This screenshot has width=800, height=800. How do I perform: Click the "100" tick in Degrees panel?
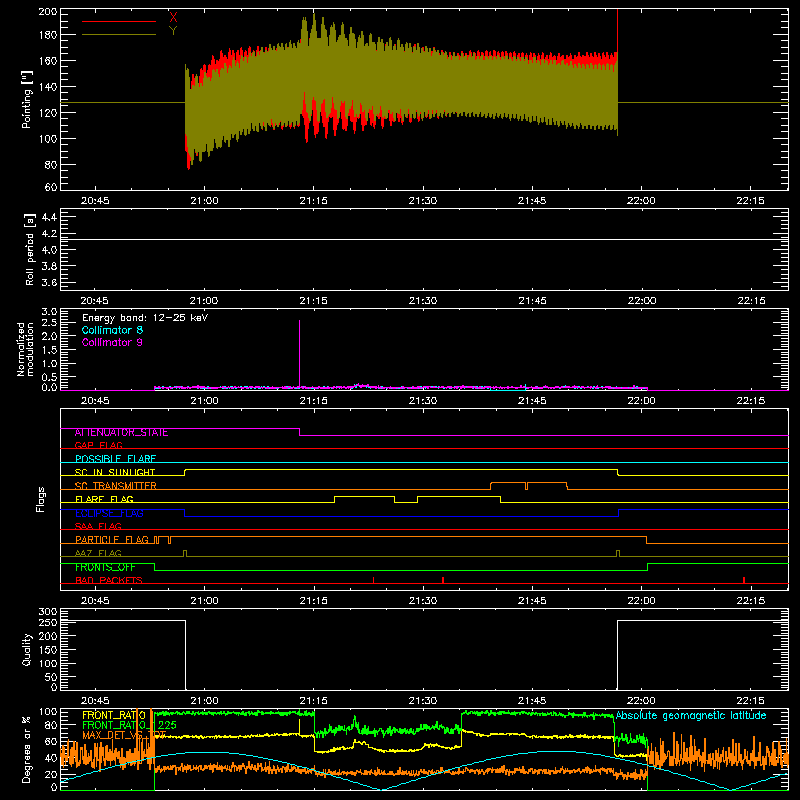(x=48, y=712)
